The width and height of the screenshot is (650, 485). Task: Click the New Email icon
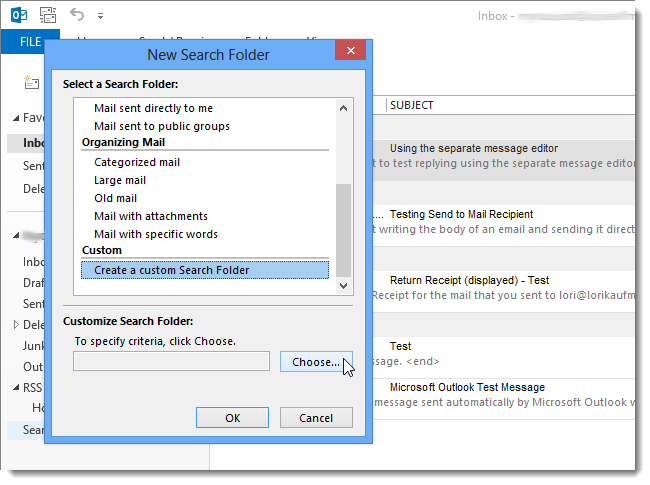pyautogui.click(x=32, y=82)
